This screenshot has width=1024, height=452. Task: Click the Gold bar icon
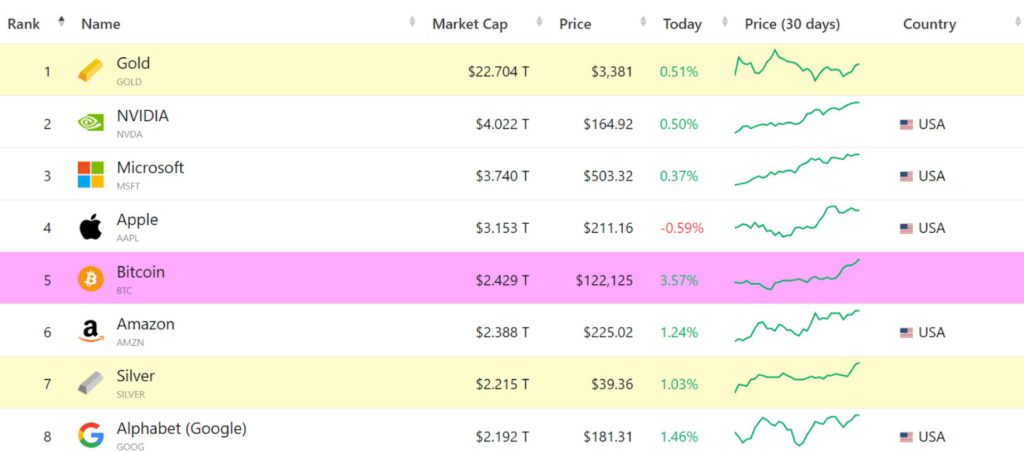tap(90, 71)
